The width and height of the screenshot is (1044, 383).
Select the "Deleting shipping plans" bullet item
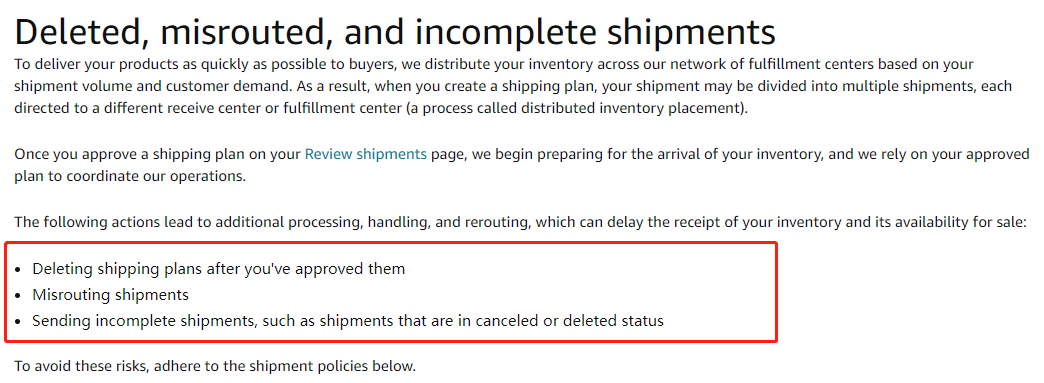click(218, 269)
